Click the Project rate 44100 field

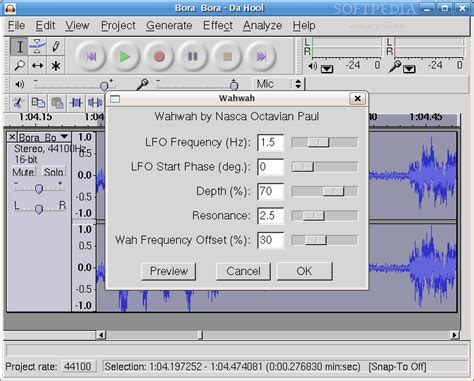coord(78,367)
